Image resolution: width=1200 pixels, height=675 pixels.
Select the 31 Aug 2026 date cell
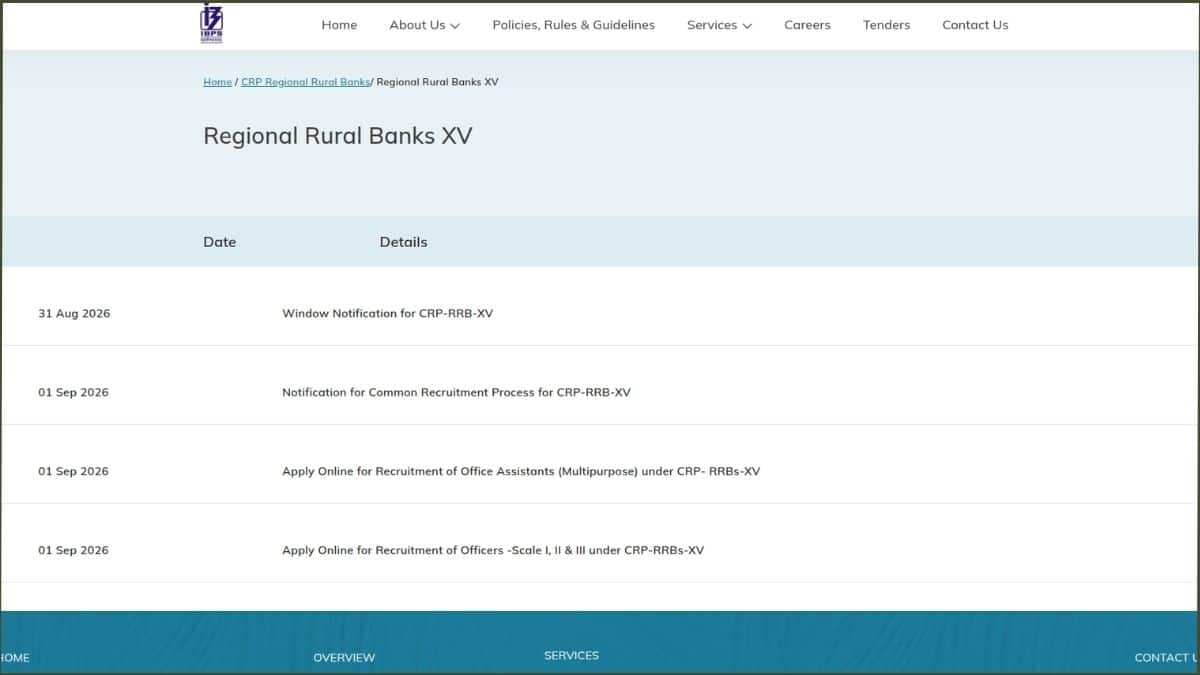click(74, 314)
